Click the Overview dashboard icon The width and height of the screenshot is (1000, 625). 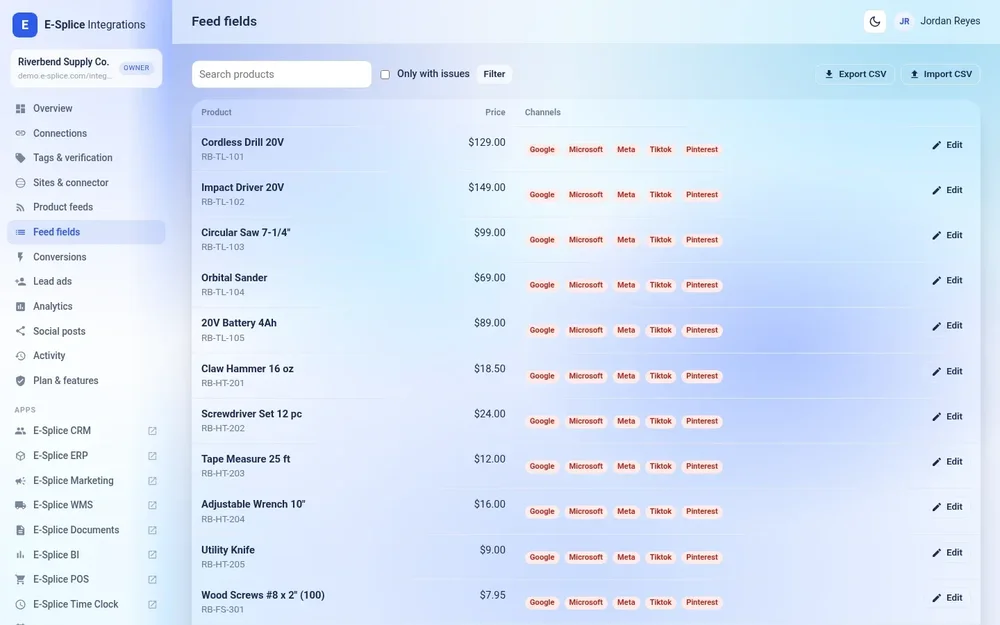tap(20, 108)
